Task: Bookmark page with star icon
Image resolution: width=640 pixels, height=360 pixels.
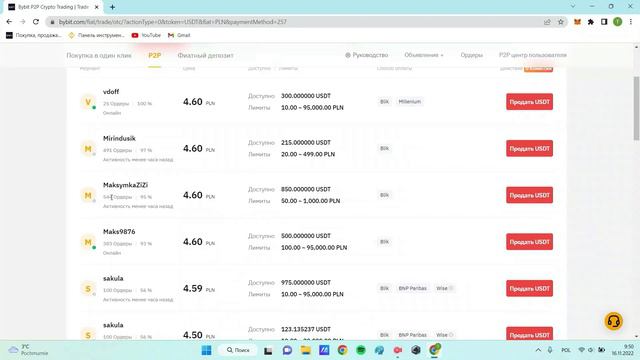Action: click(561, 22)
